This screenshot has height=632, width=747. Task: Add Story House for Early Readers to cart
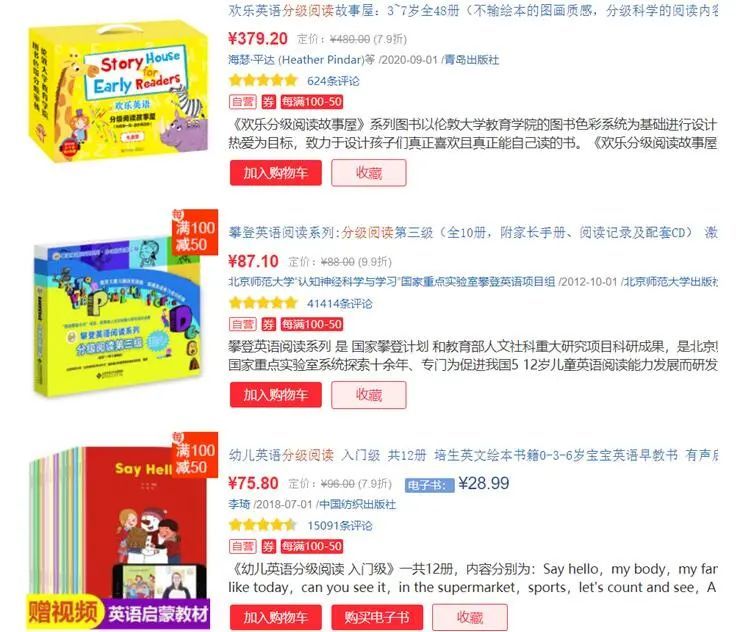275,172
